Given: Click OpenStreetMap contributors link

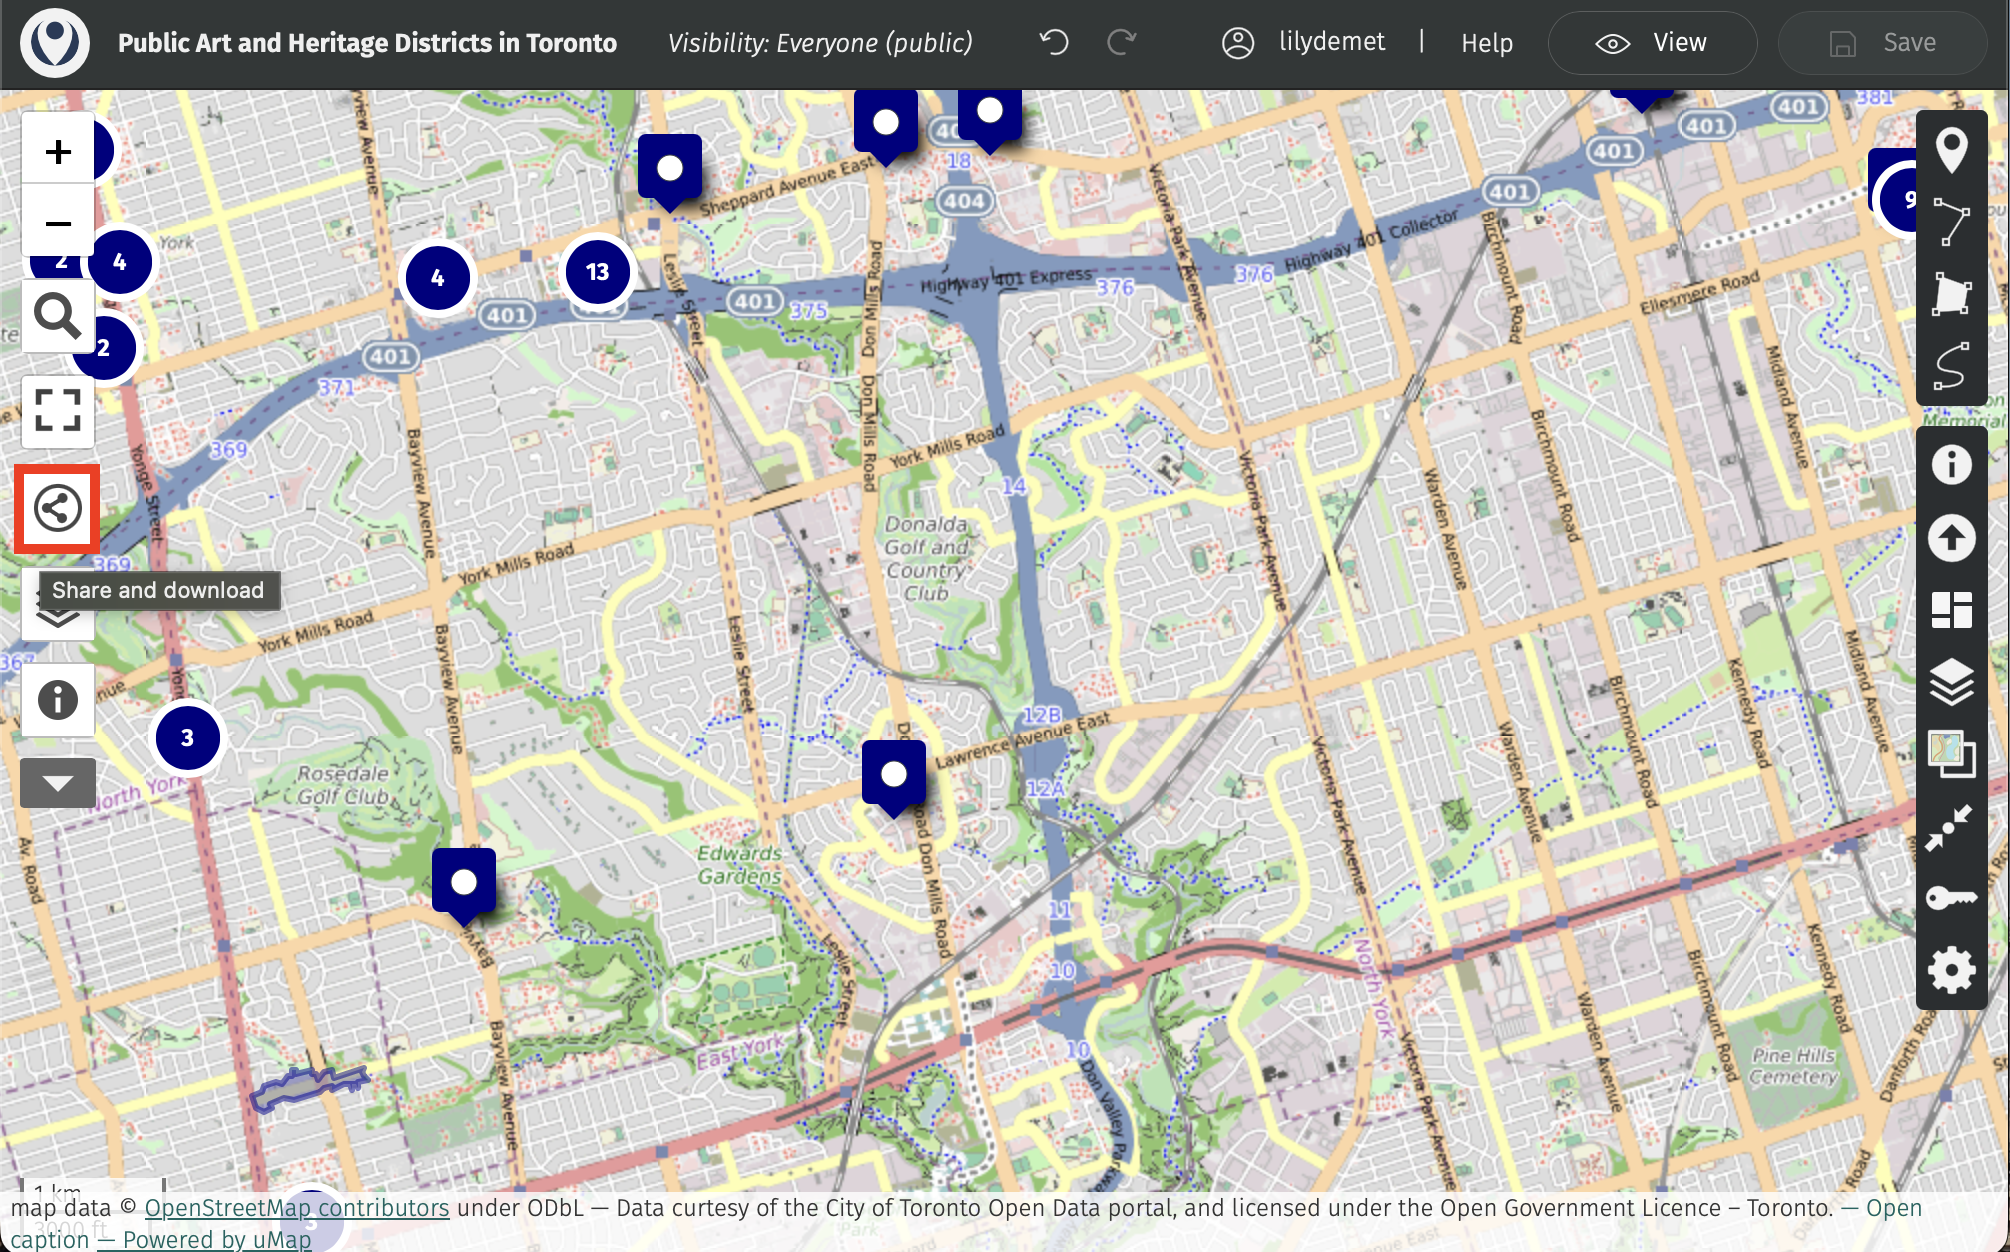Looking at the screenshot, I should 296,1207.
